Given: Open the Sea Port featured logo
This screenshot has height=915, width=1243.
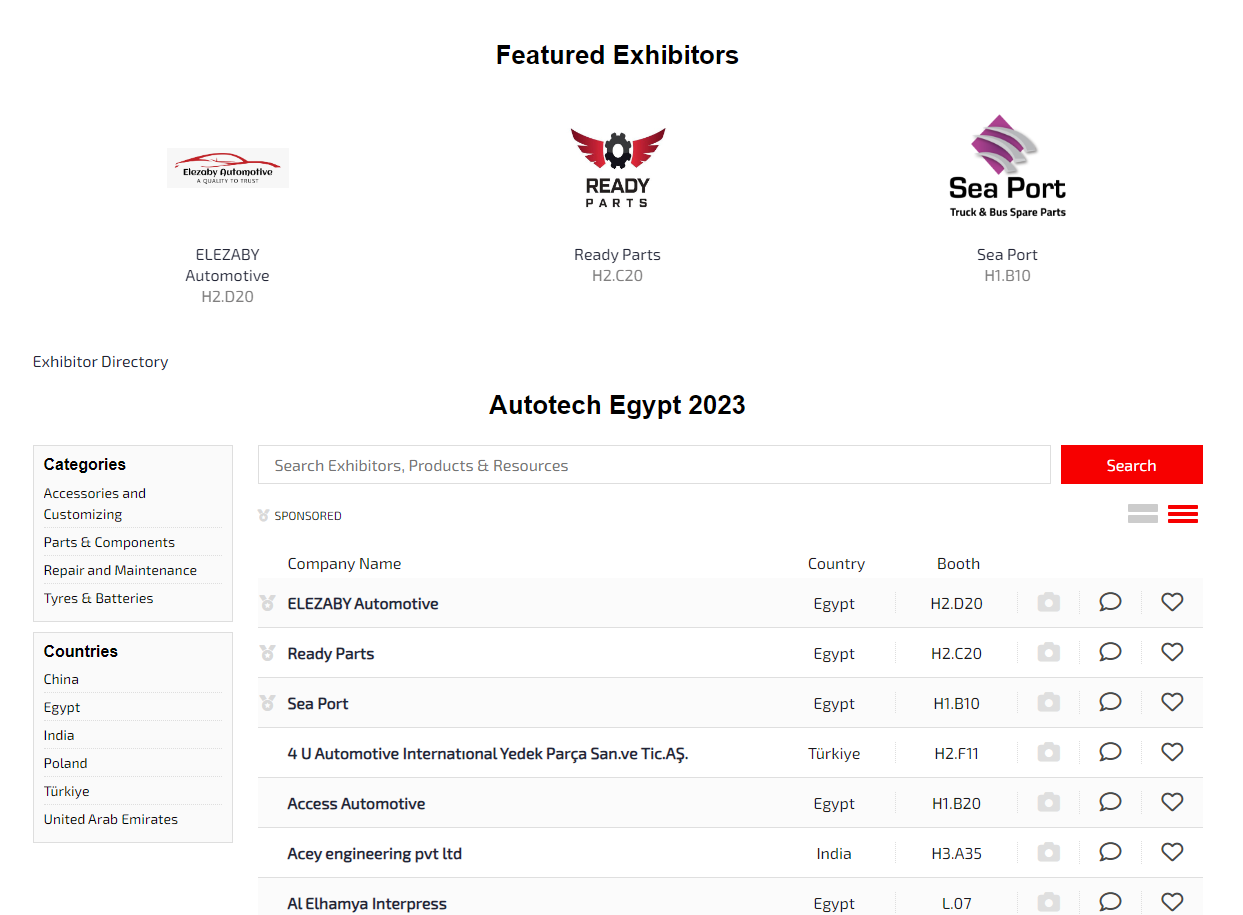Looking at the screenshot, I should click(x=1007, y=166).
